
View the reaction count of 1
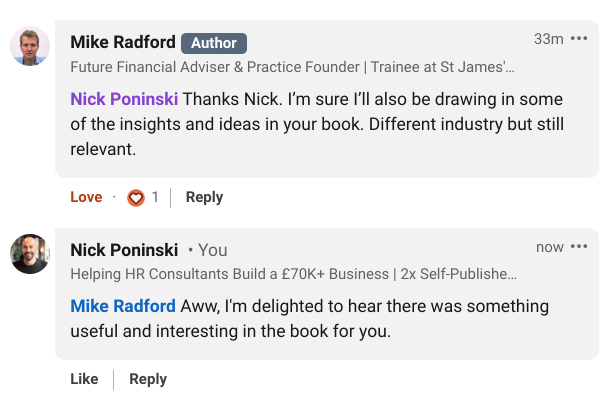[155, 197]
